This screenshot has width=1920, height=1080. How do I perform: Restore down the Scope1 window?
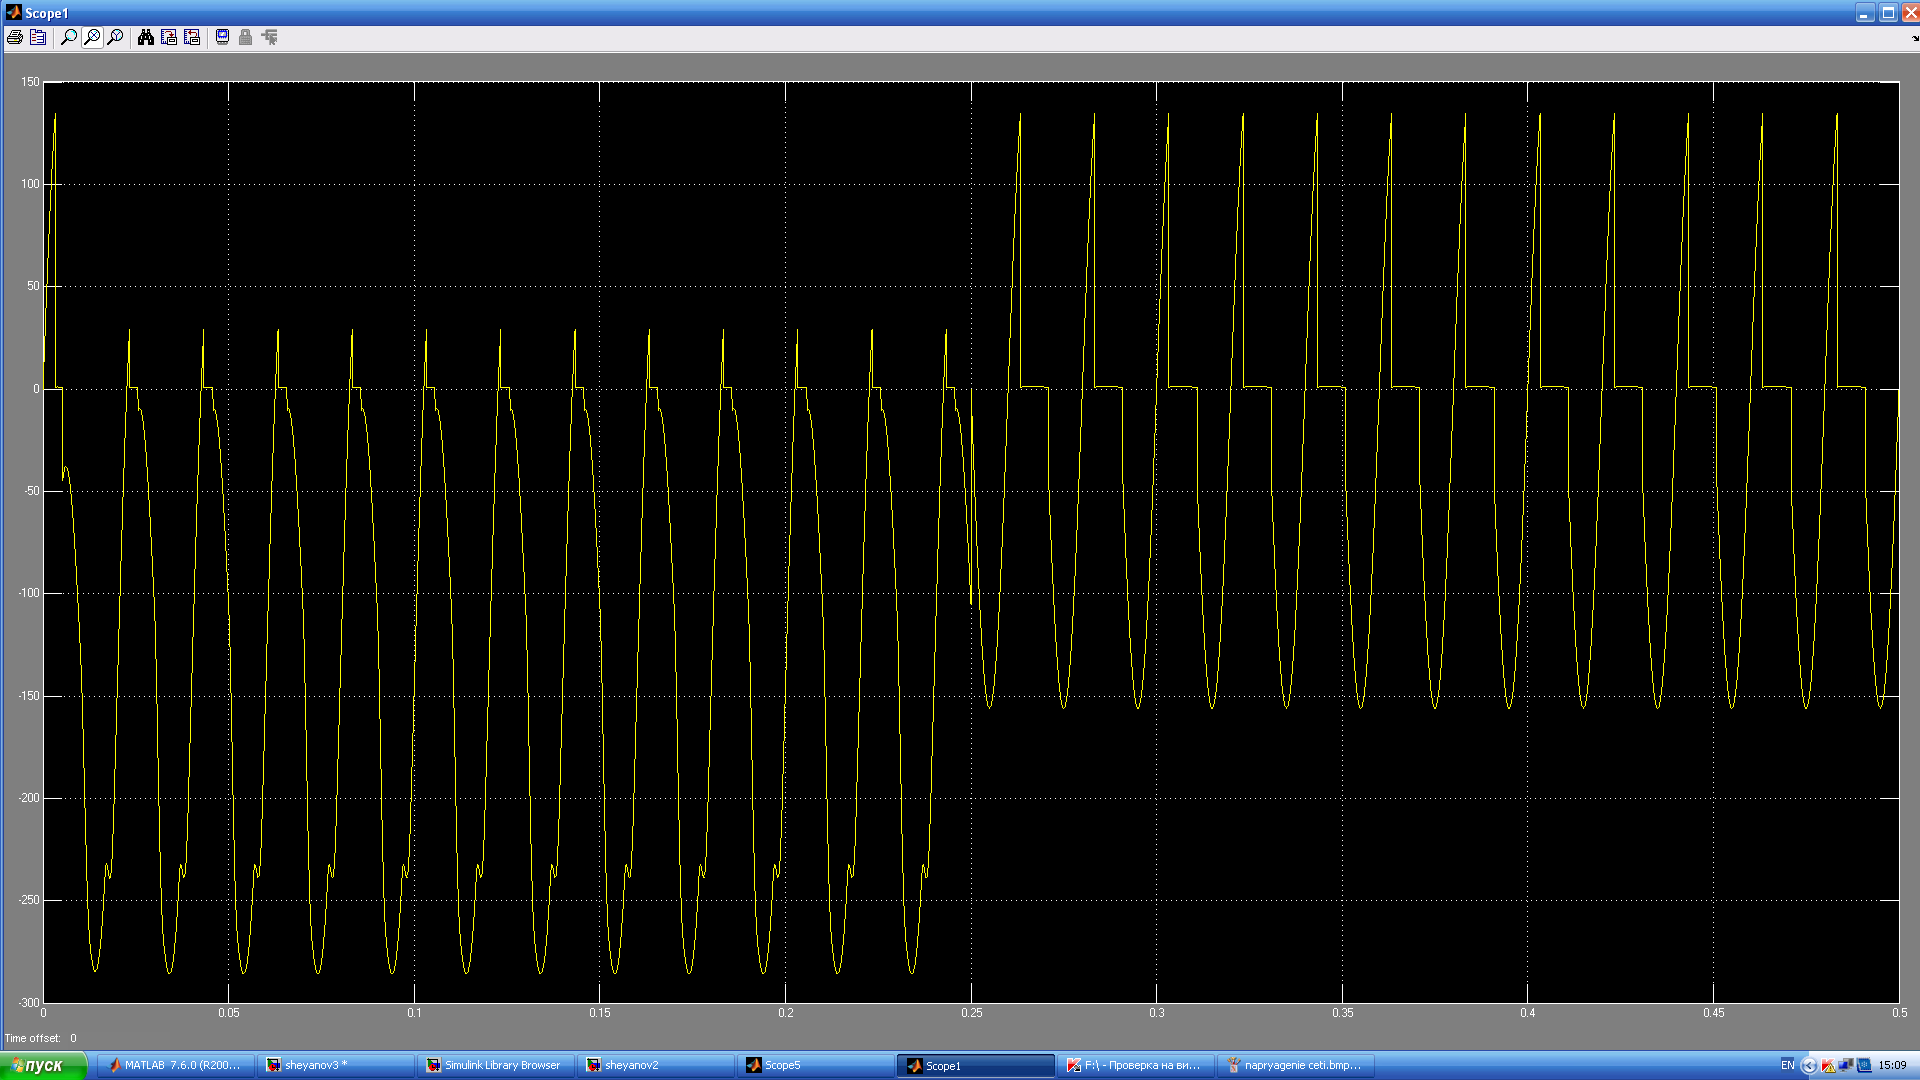[x=1888, y=12]
